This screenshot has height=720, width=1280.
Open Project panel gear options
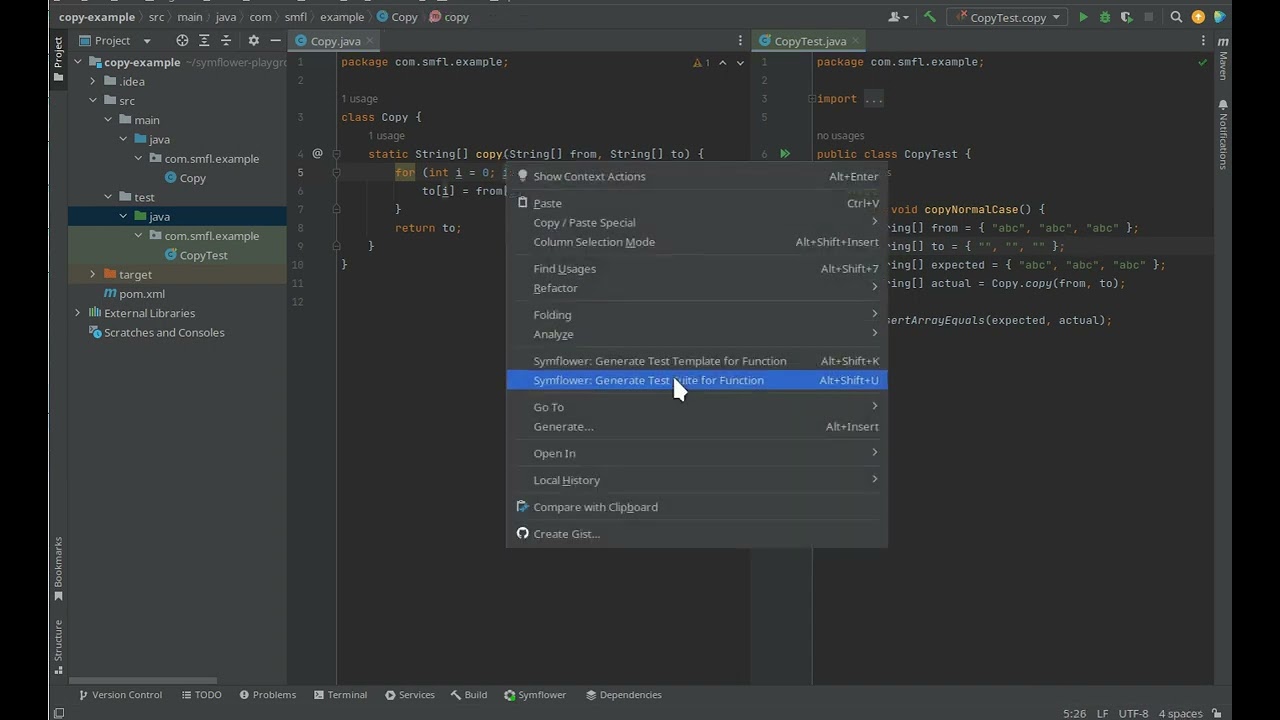click(x=253, y=41)
